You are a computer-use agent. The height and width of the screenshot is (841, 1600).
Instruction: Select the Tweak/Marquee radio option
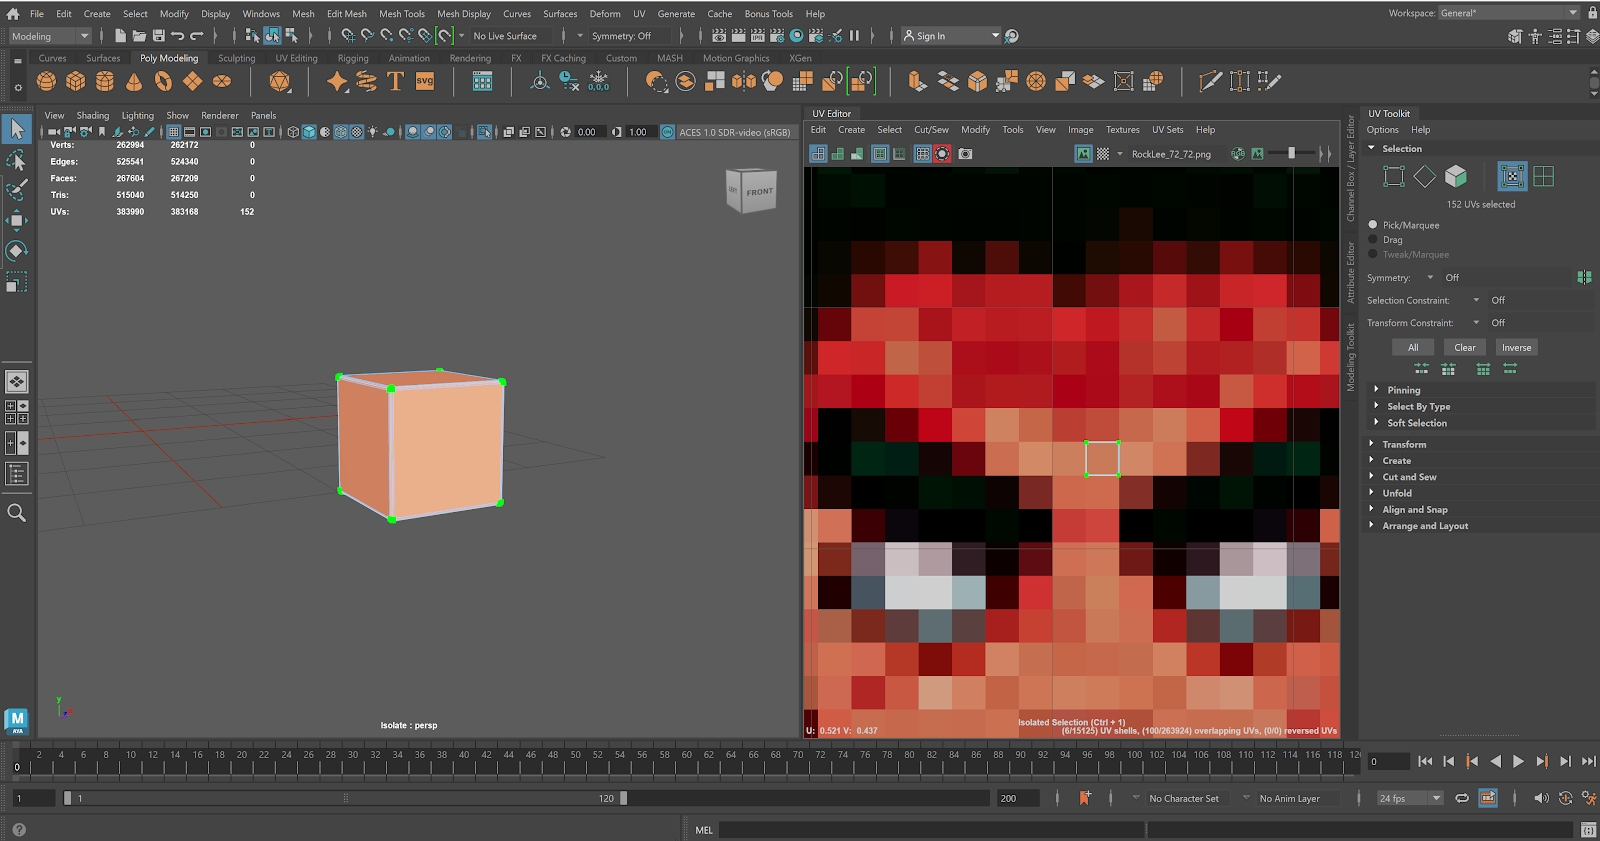pos(1373,254)
